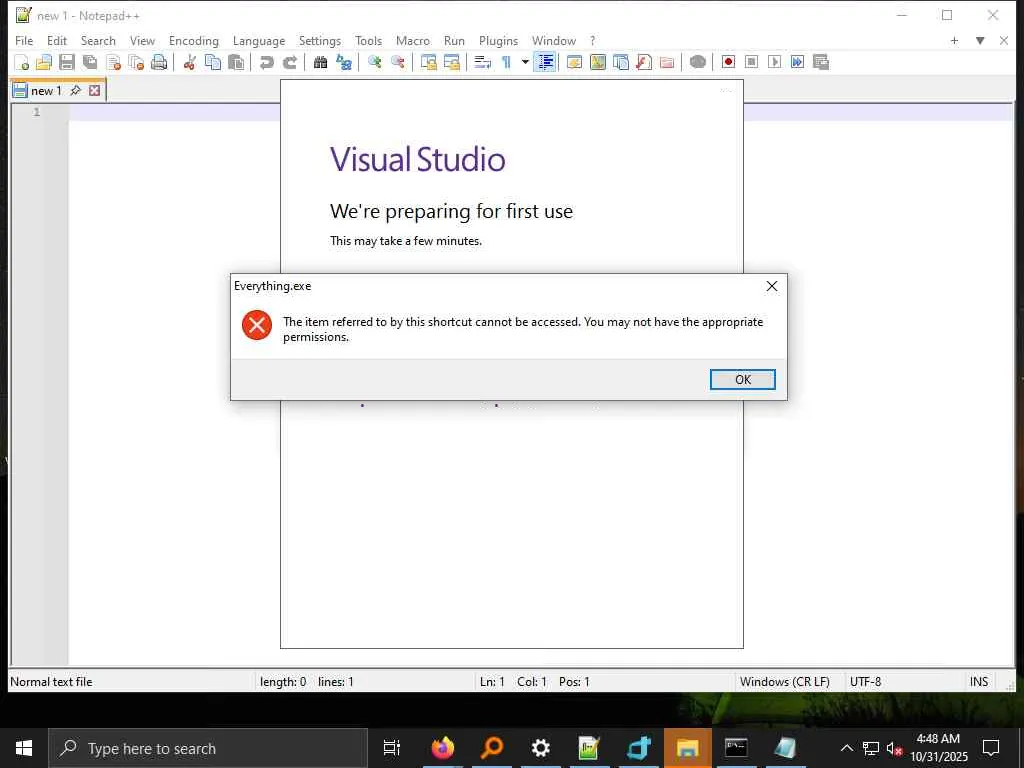Open the Replace dialog toolbar icon

tap(344, 62)
